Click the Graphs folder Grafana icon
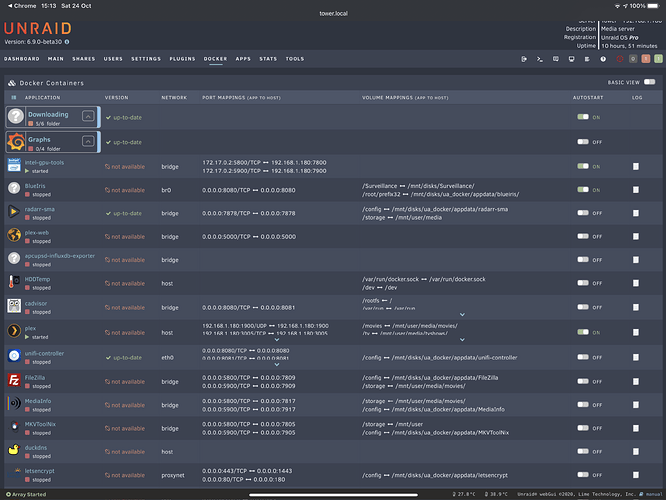666x500 pixels. [x=16, y=141]
